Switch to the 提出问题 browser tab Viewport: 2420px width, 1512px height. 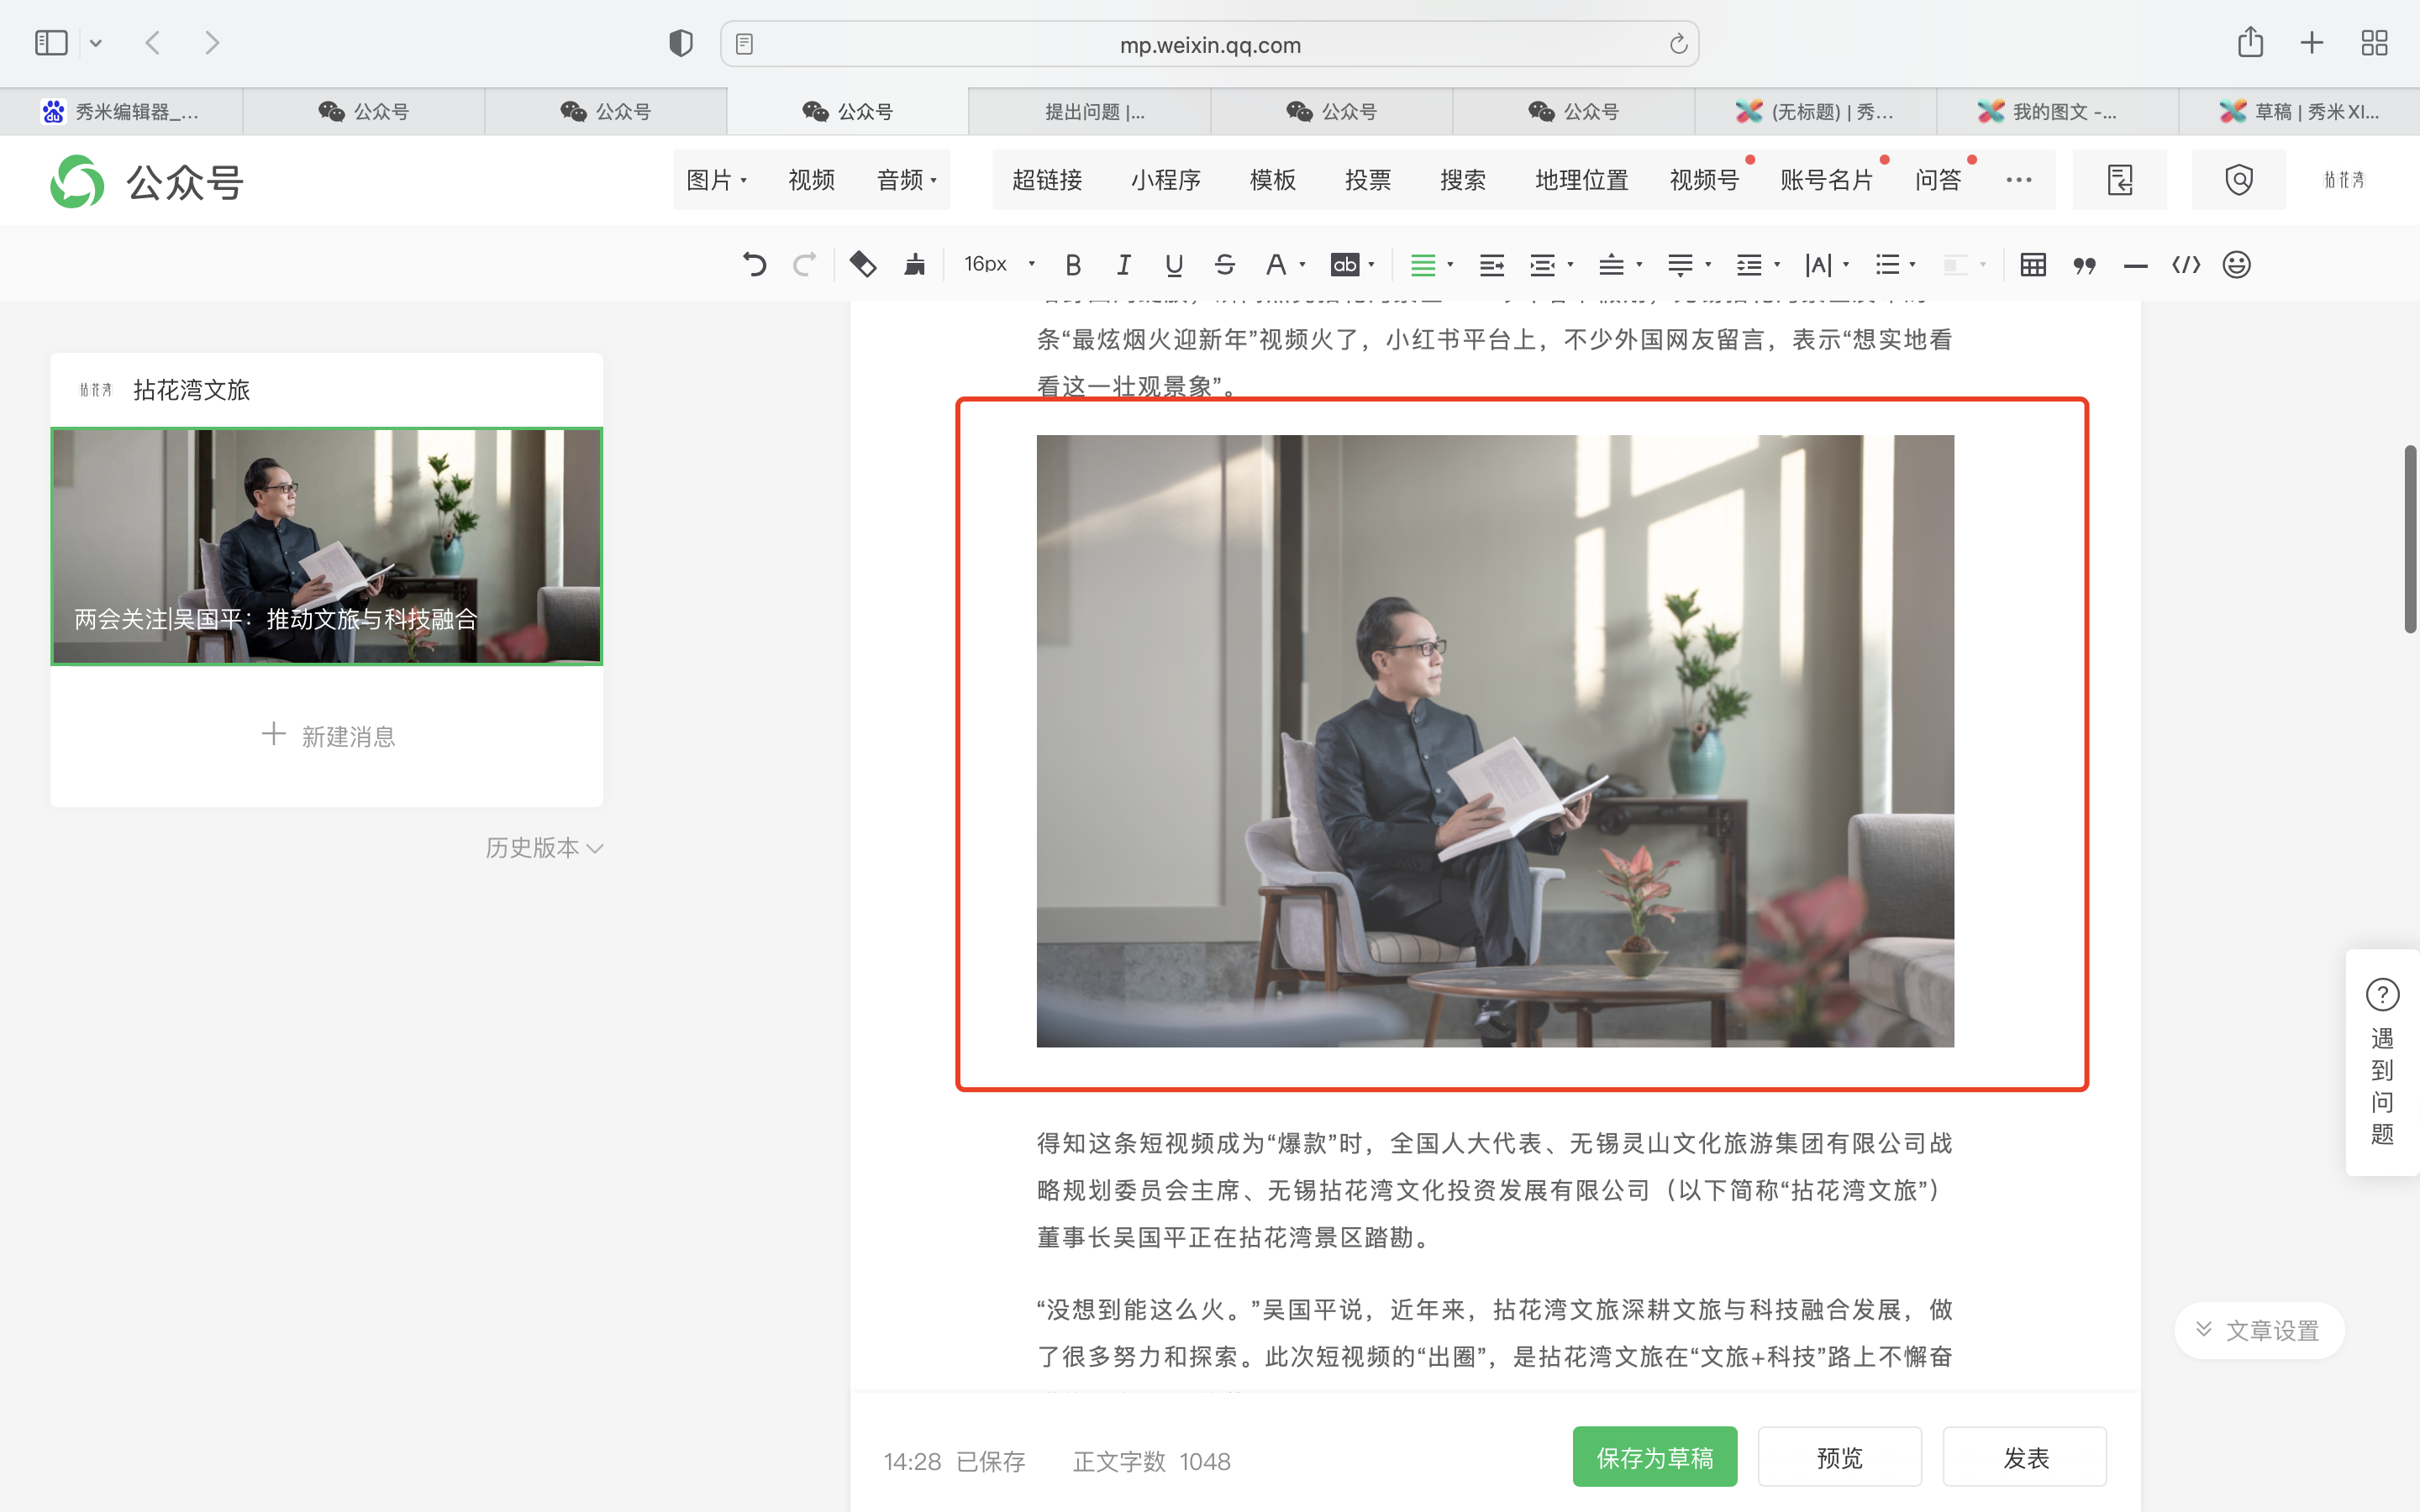[x=1093, y=112]
